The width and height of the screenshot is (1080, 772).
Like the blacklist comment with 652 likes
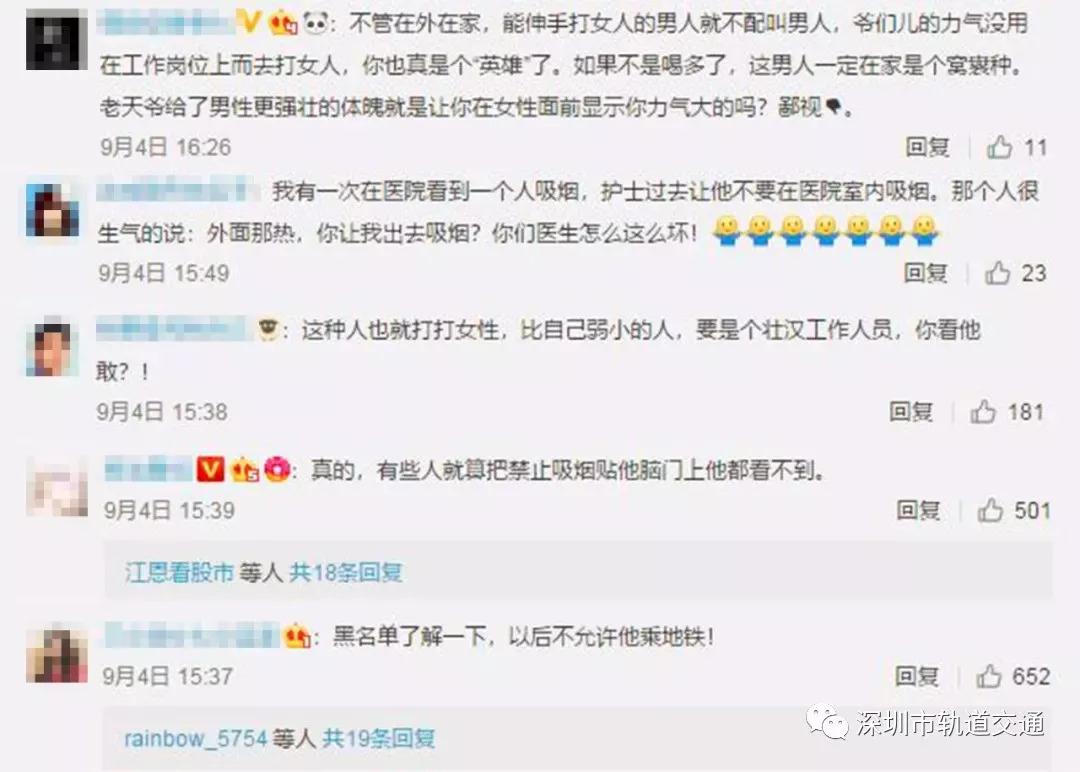click(988, 676)
